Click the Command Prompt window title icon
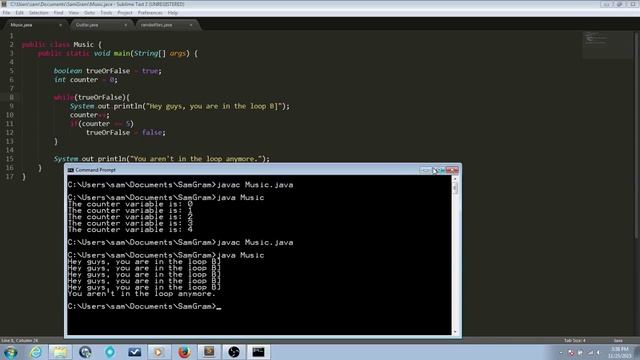The height and width of the screenshot is (360, 640). [71, 170]
